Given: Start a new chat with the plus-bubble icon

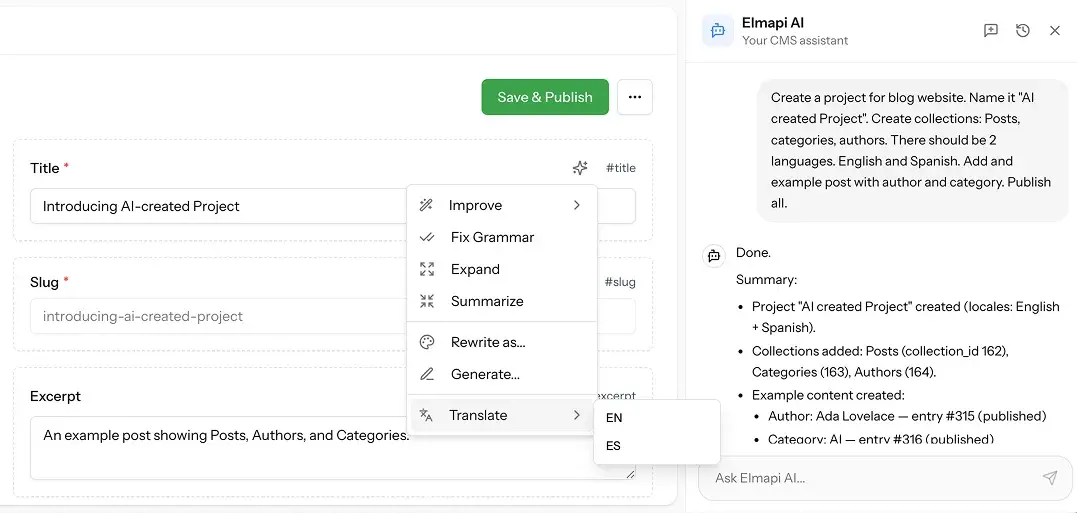Looking at the screenshot, I should [990, 30].
